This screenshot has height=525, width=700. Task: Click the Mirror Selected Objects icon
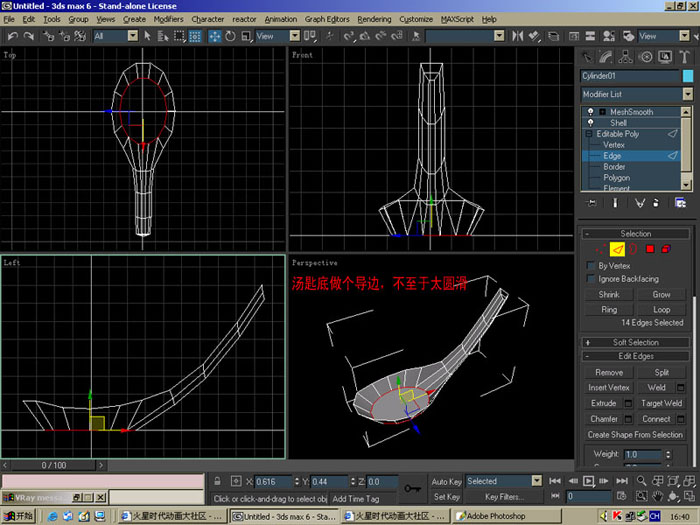coord(517,36)
